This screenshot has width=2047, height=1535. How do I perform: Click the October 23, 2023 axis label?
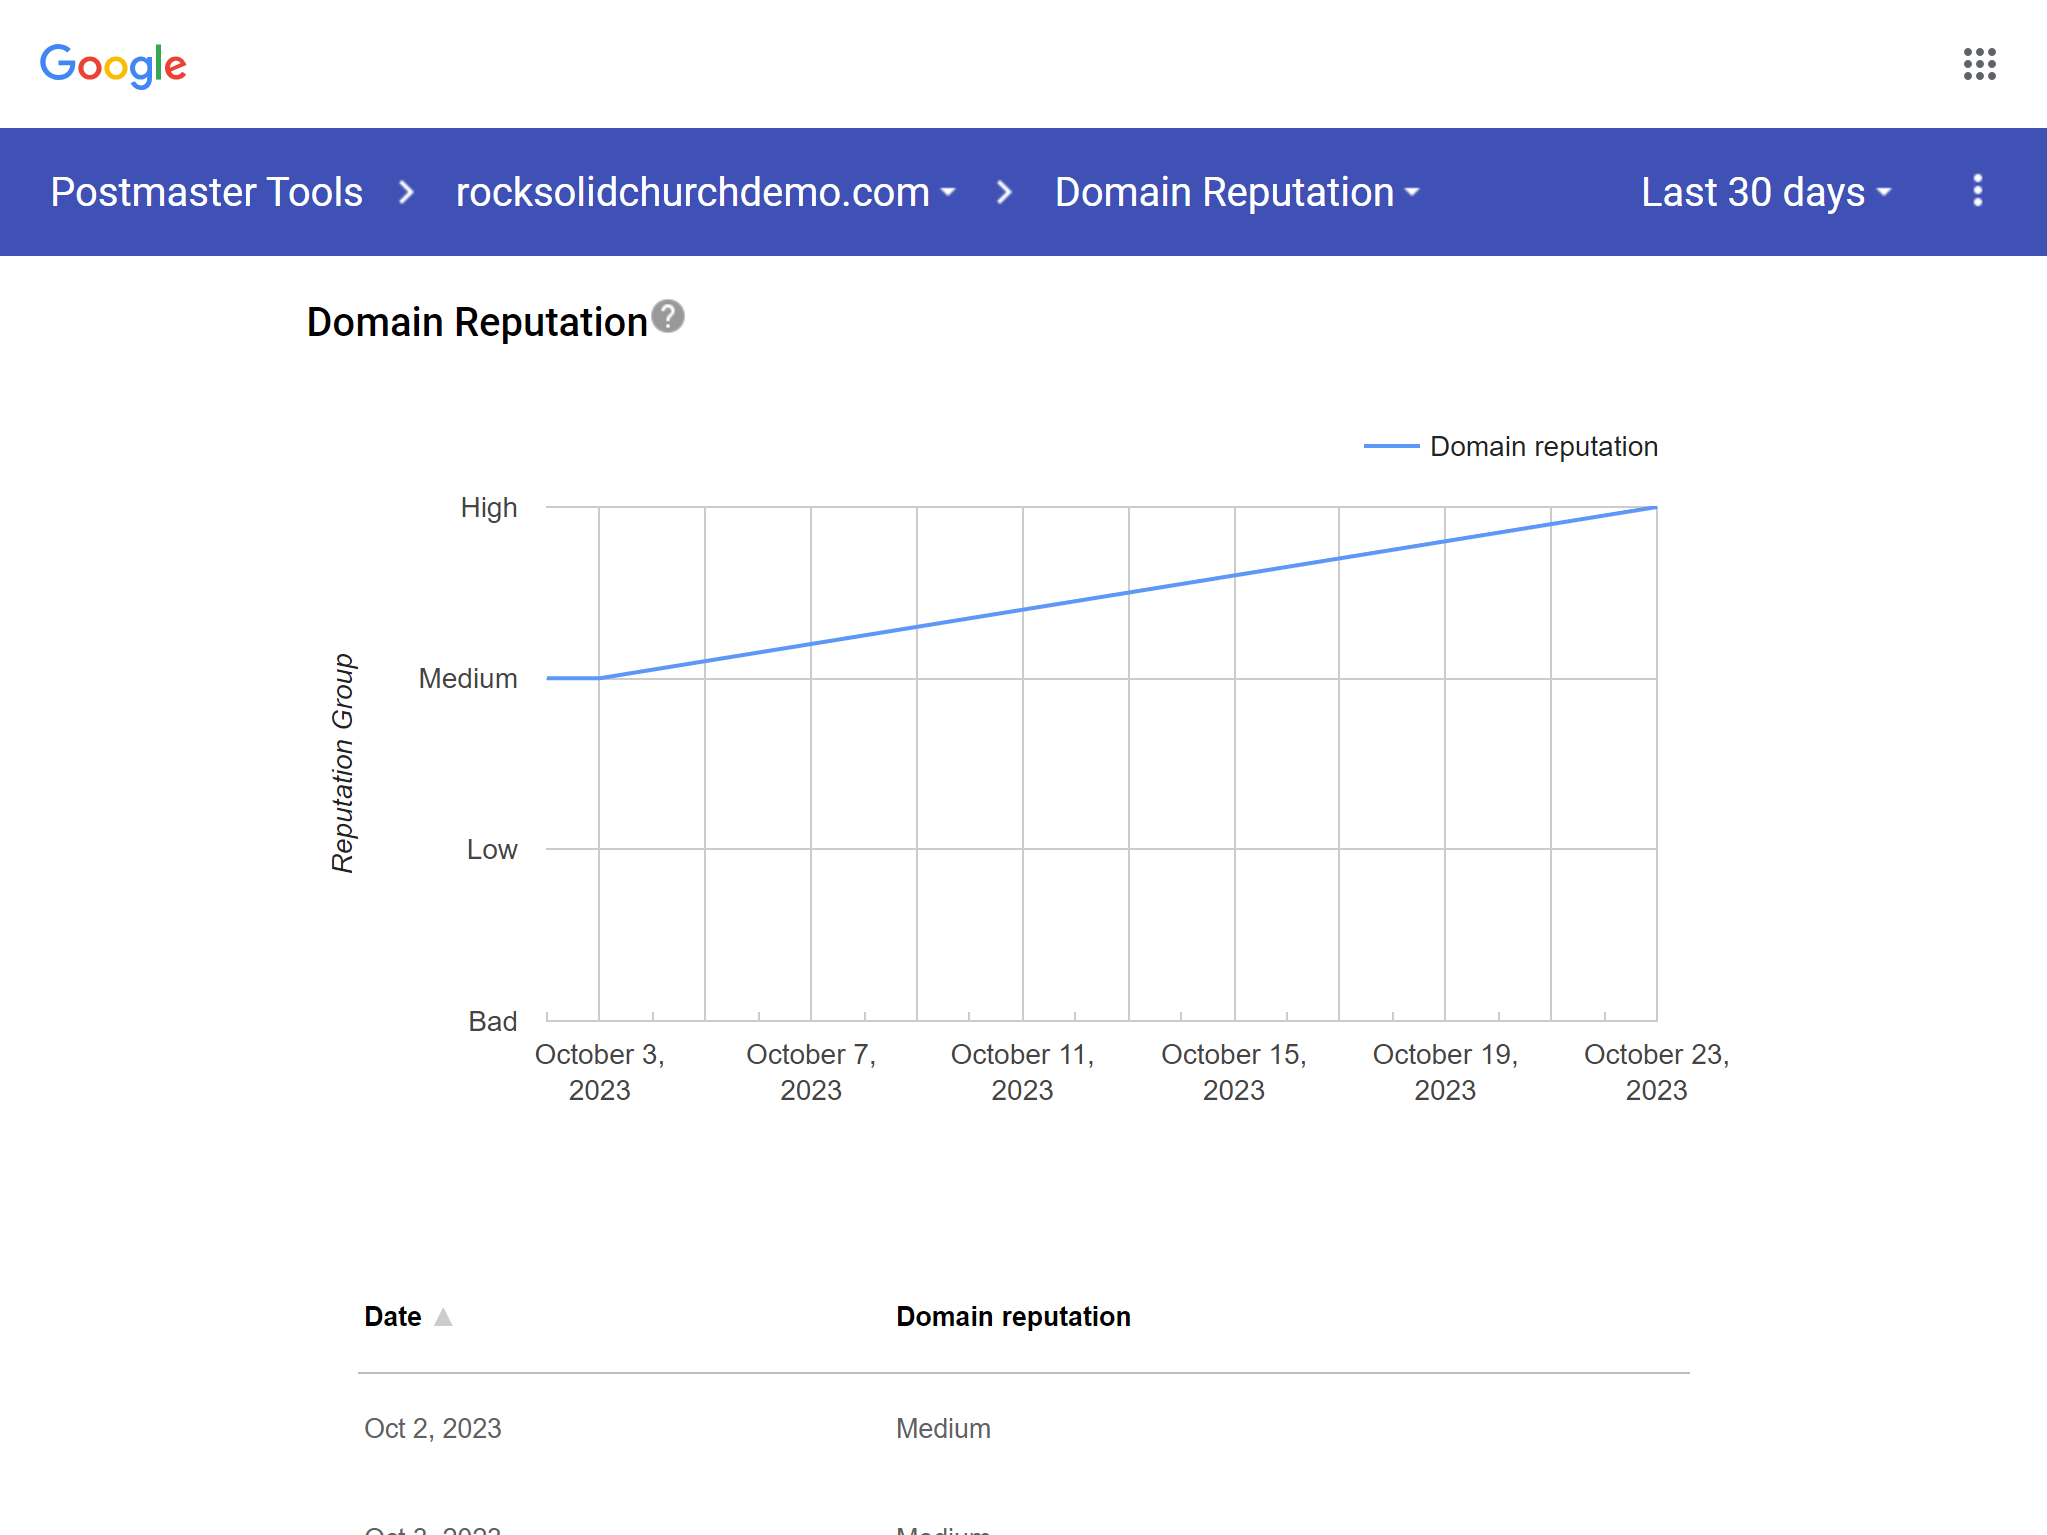[x=1656, y=1072]
